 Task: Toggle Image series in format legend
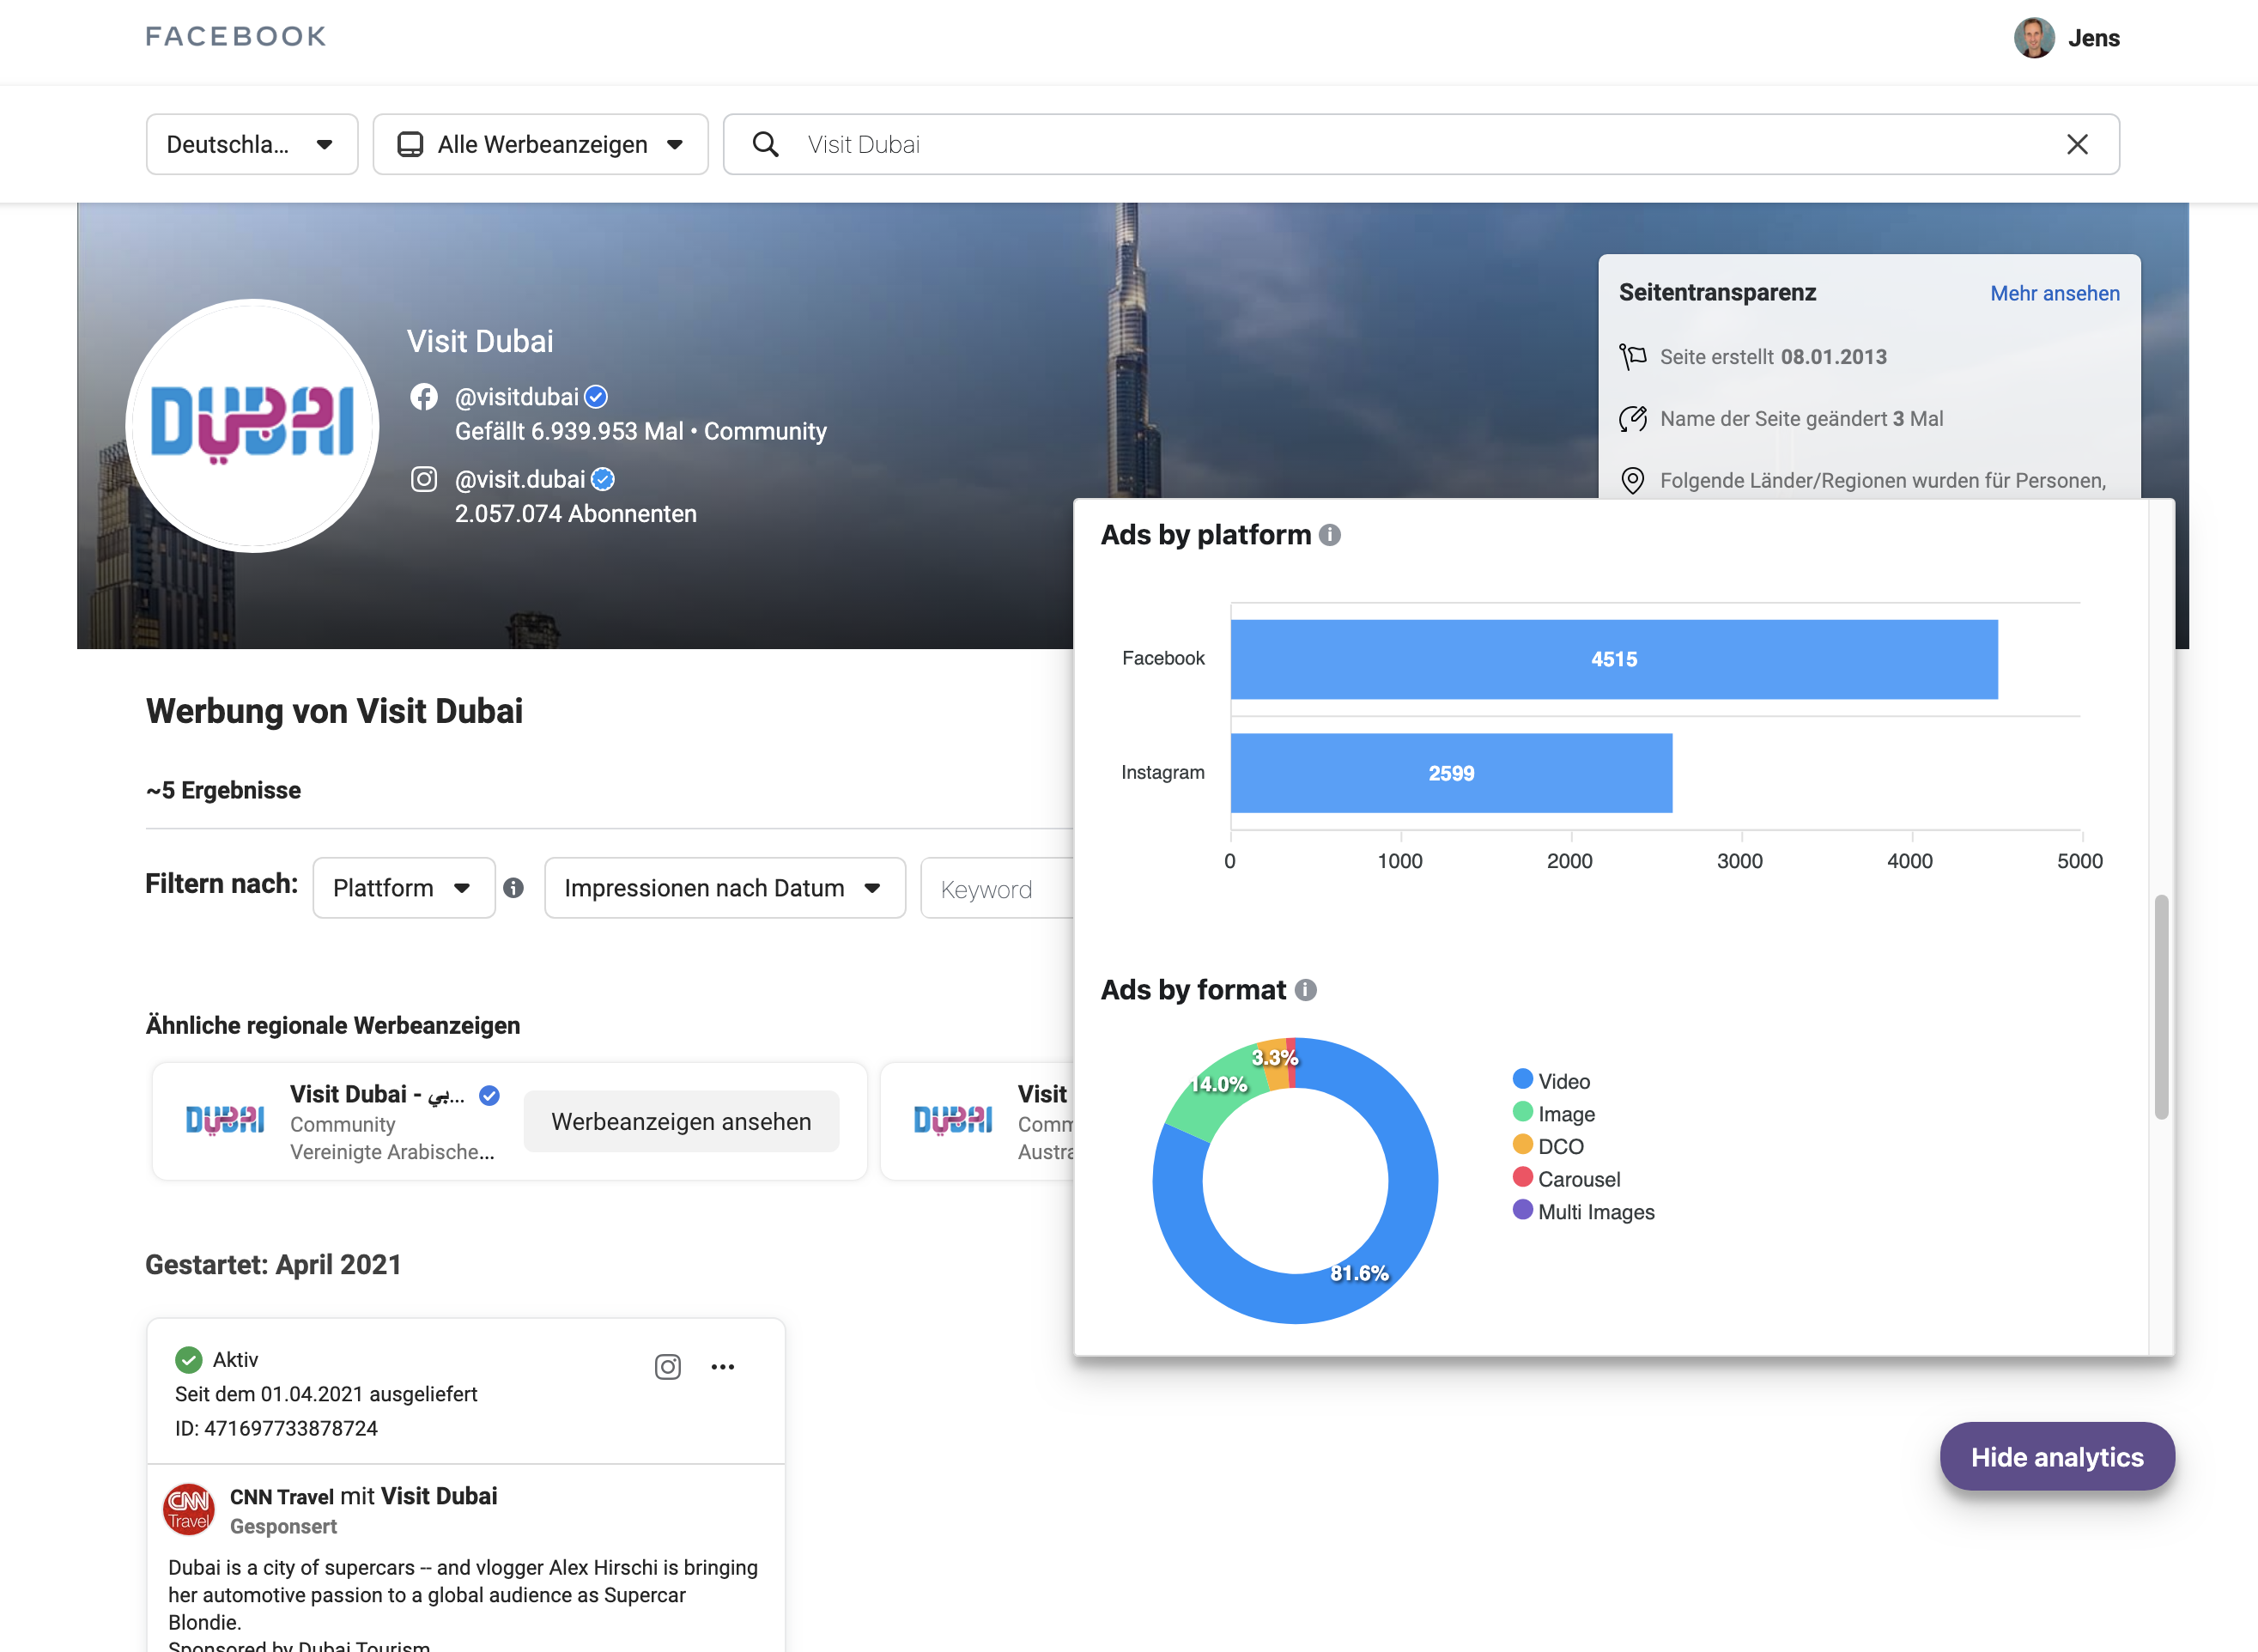point(1554,1114)
